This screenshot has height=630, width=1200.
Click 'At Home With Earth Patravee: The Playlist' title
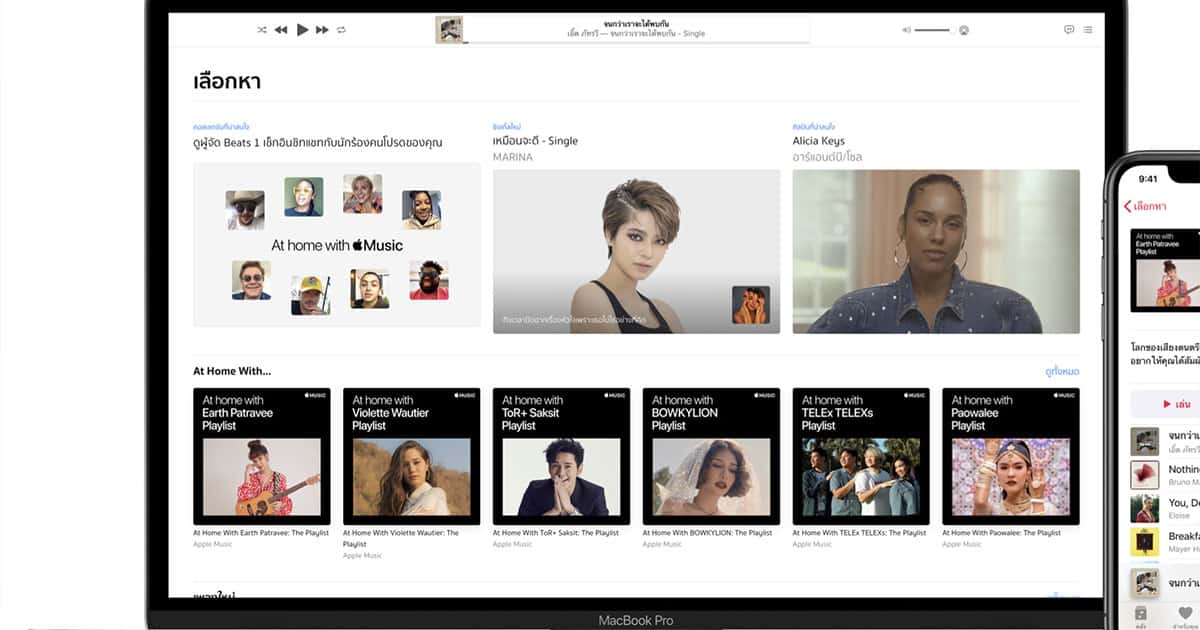(261, 533)
